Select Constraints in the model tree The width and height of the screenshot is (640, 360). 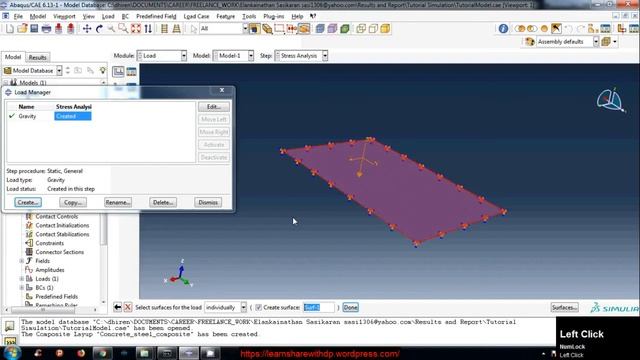49,243
